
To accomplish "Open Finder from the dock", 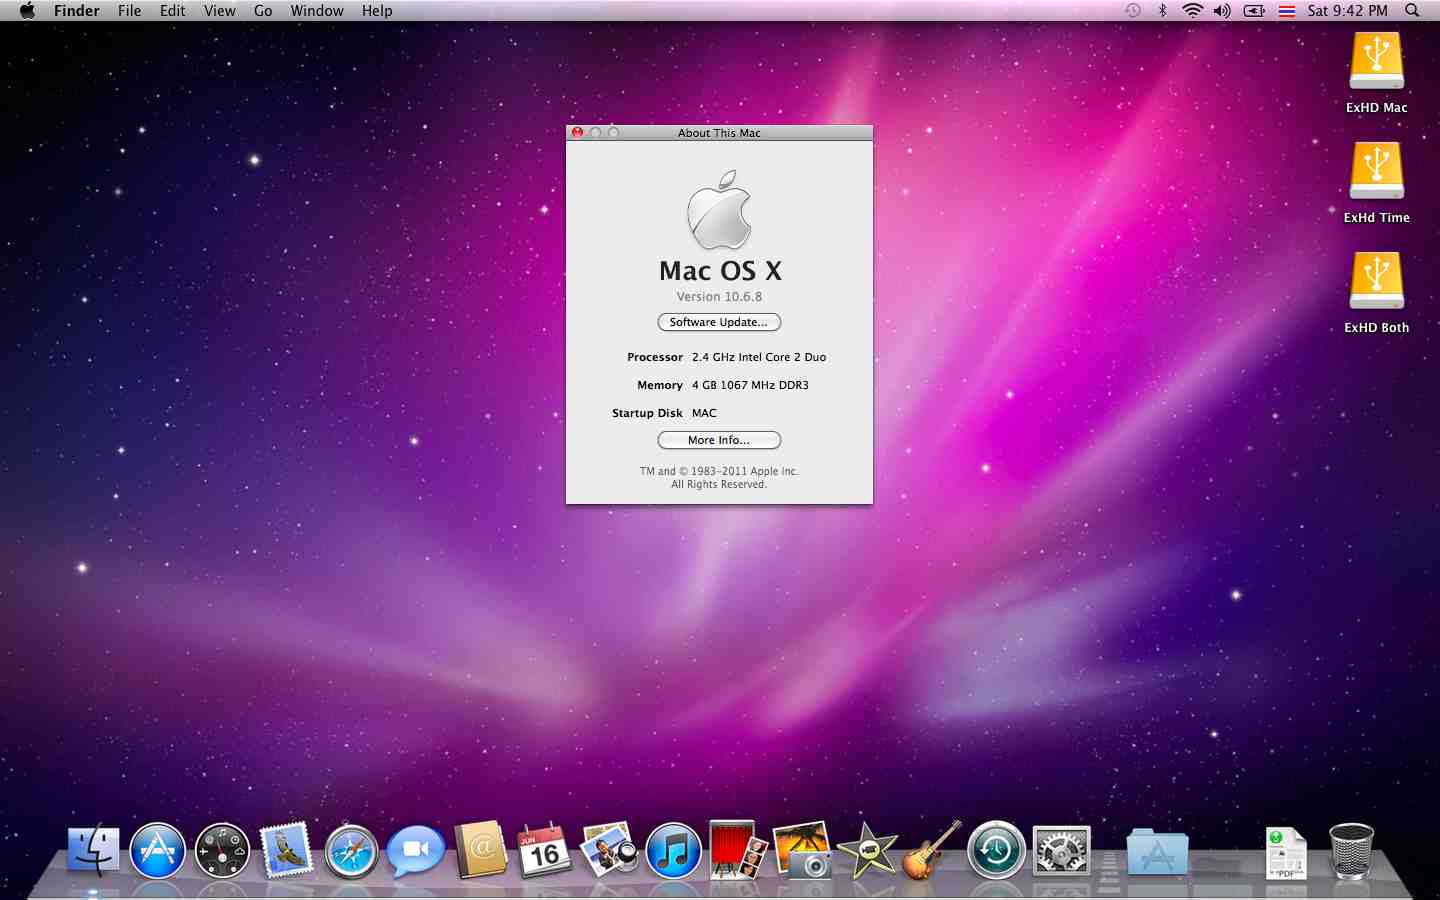I will (94, 851).
